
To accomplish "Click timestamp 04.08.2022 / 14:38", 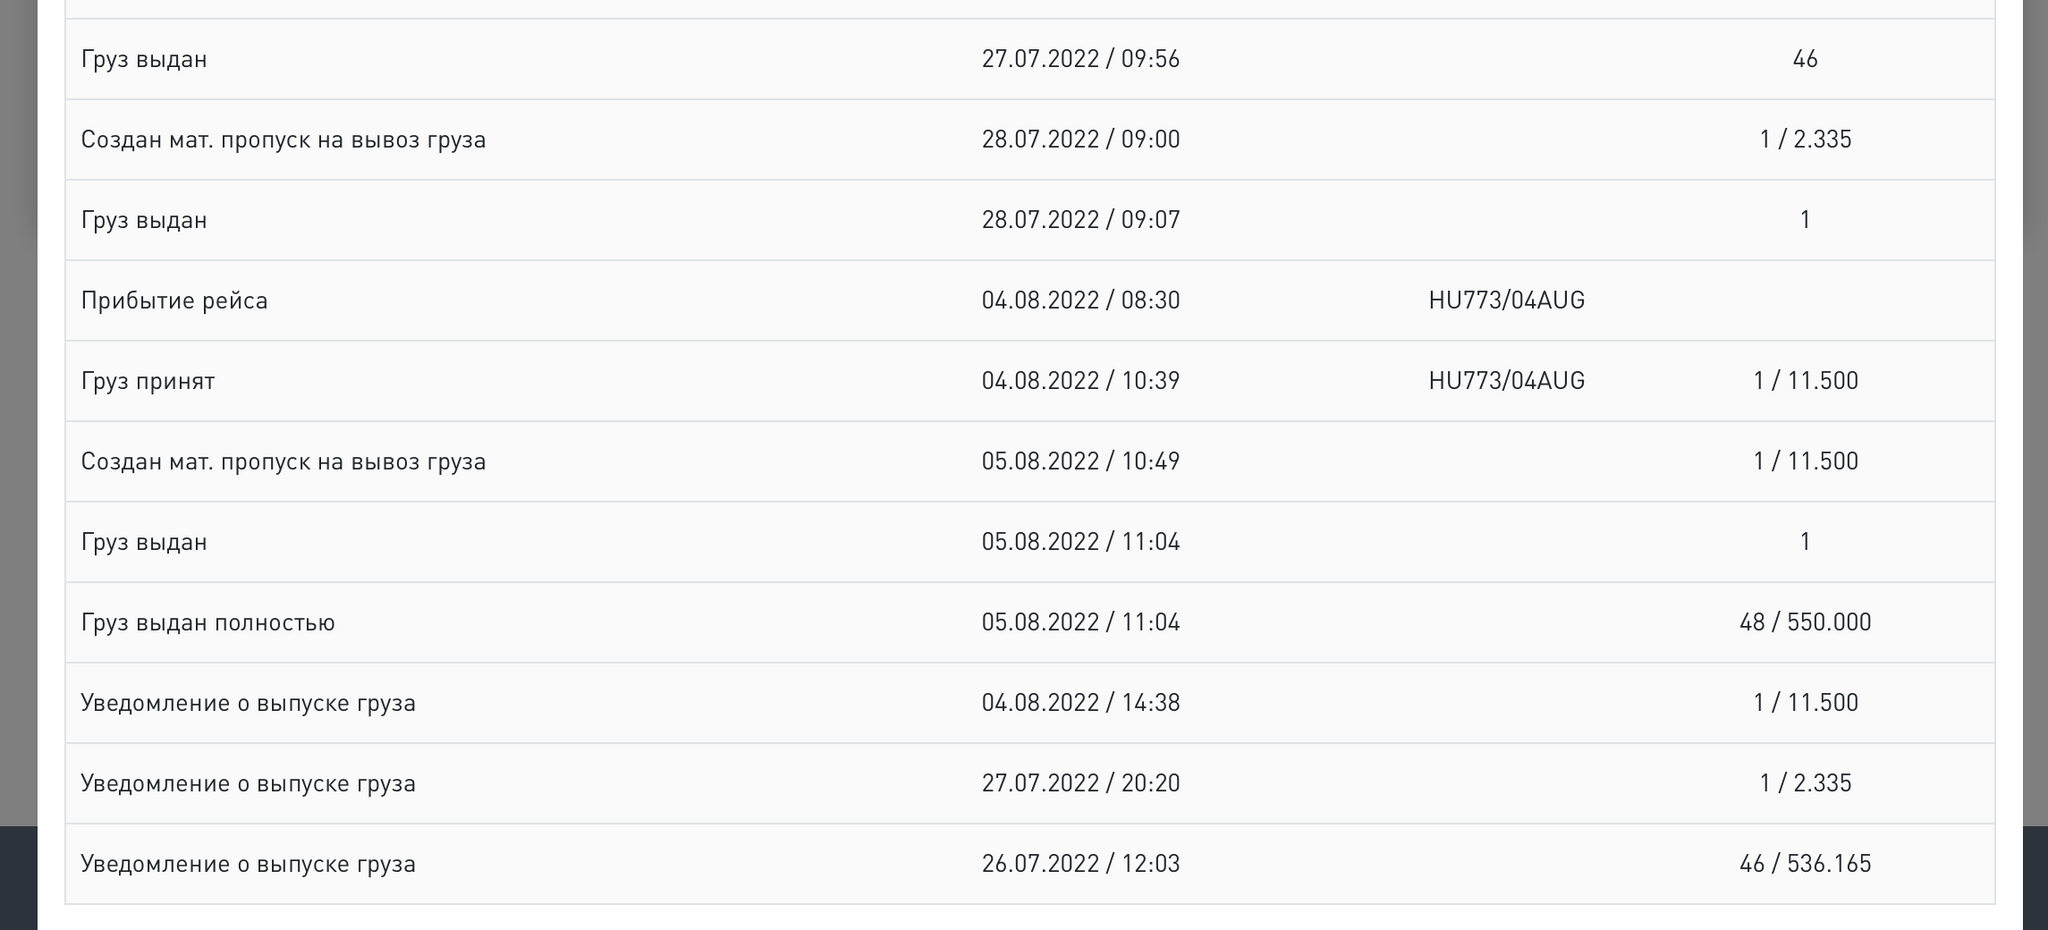I will click(1080, 703).
